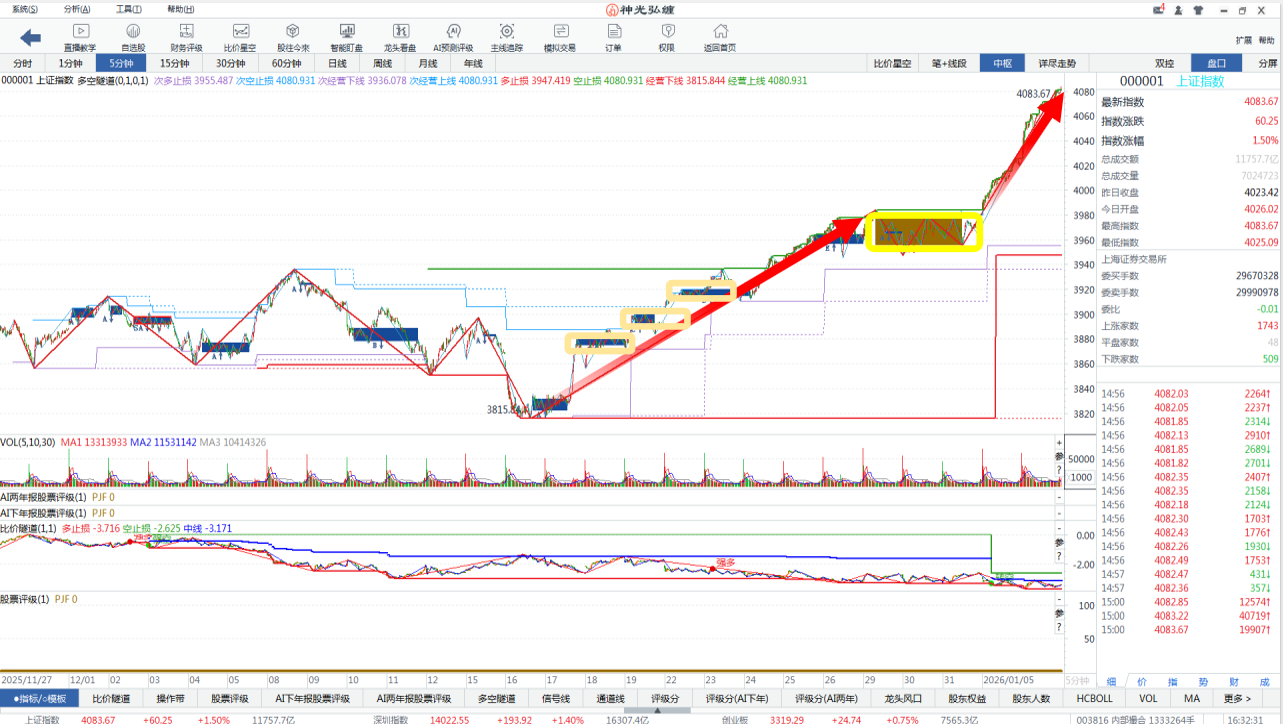The image size is (1283, 724).
Task: Click the blue back arrow icon
Action: 30,38
